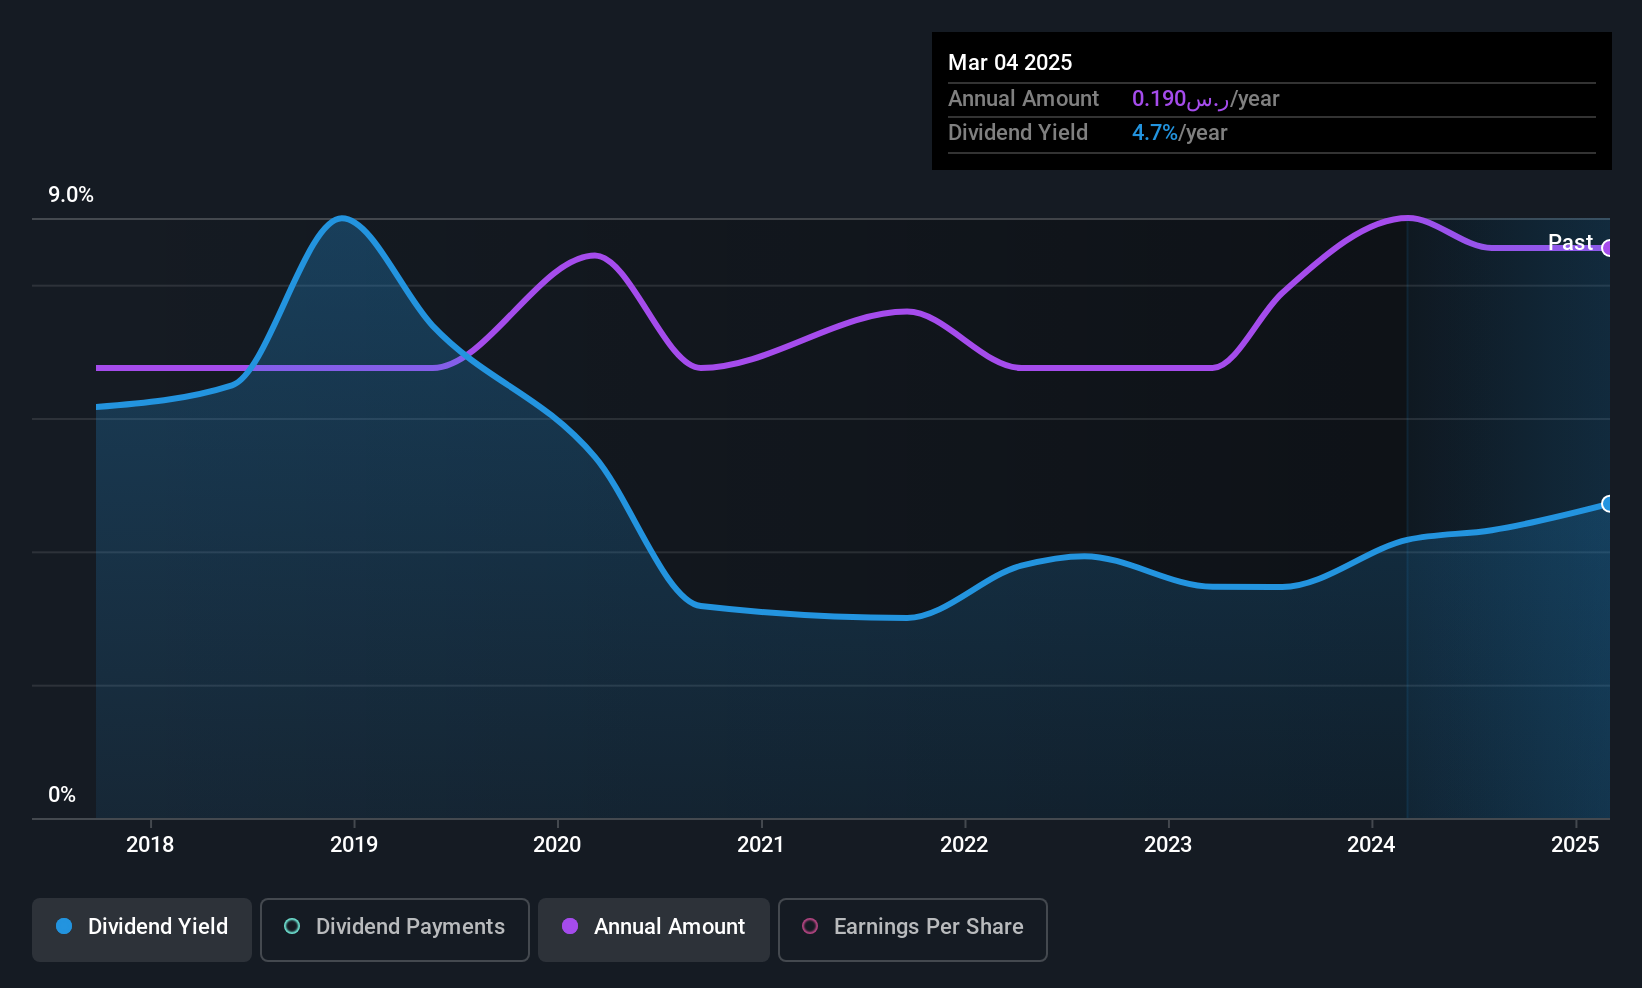Viewport: 1642px width, 988px height.
Task: Click the 9.0% y-axis label
Action: tap(71, 195)
